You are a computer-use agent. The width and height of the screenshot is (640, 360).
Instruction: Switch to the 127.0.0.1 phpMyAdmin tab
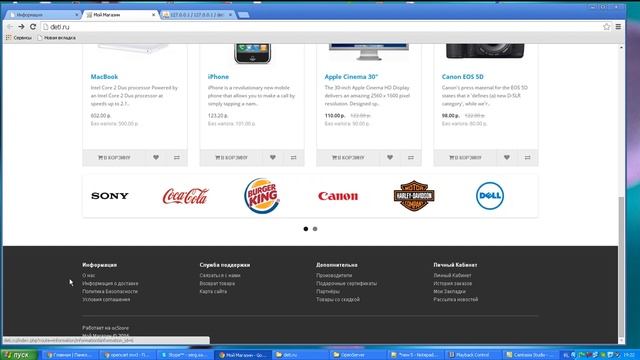[198, 15]
